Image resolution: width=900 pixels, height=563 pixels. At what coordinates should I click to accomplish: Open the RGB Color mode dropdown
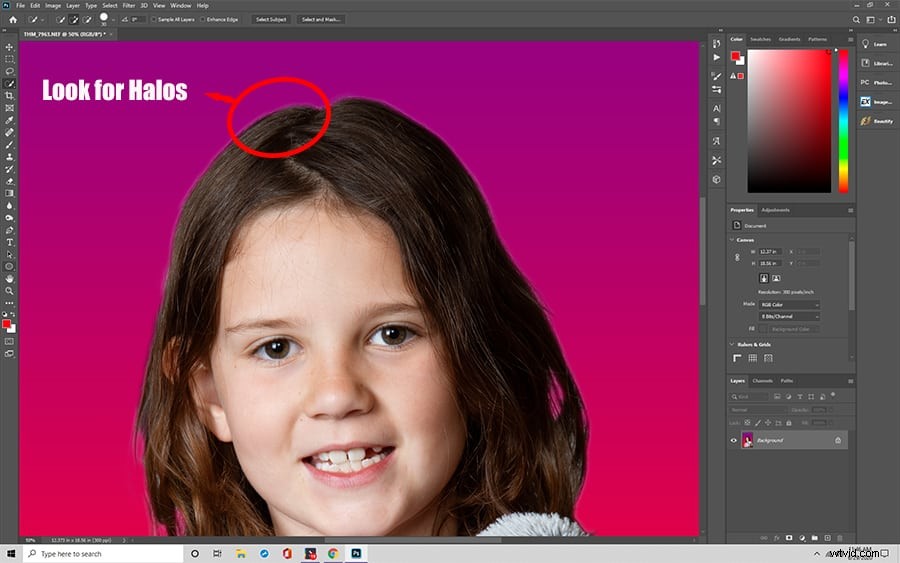(789, 305)
